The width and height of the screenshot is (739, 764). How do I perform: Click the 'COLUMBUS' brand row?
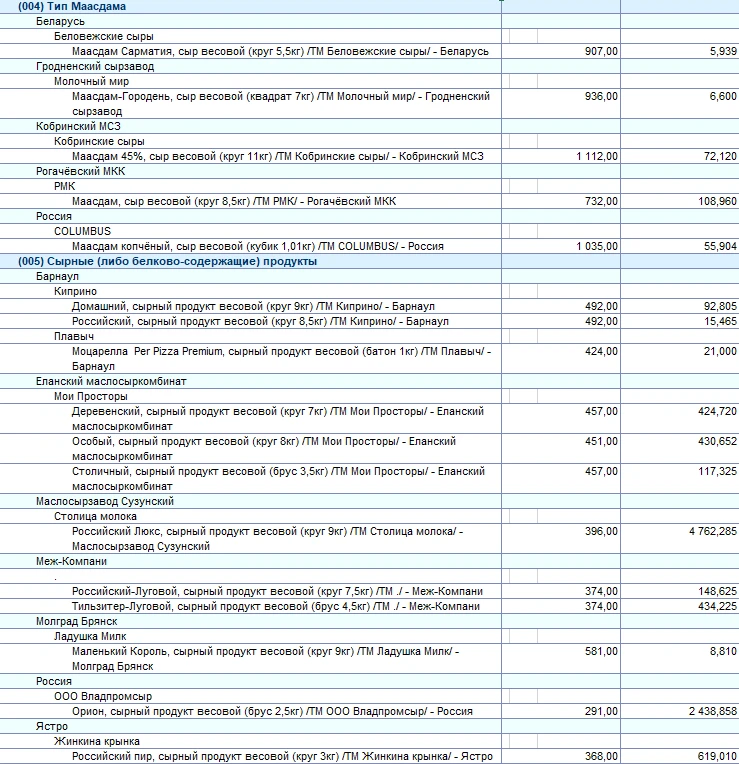[82, 231]
